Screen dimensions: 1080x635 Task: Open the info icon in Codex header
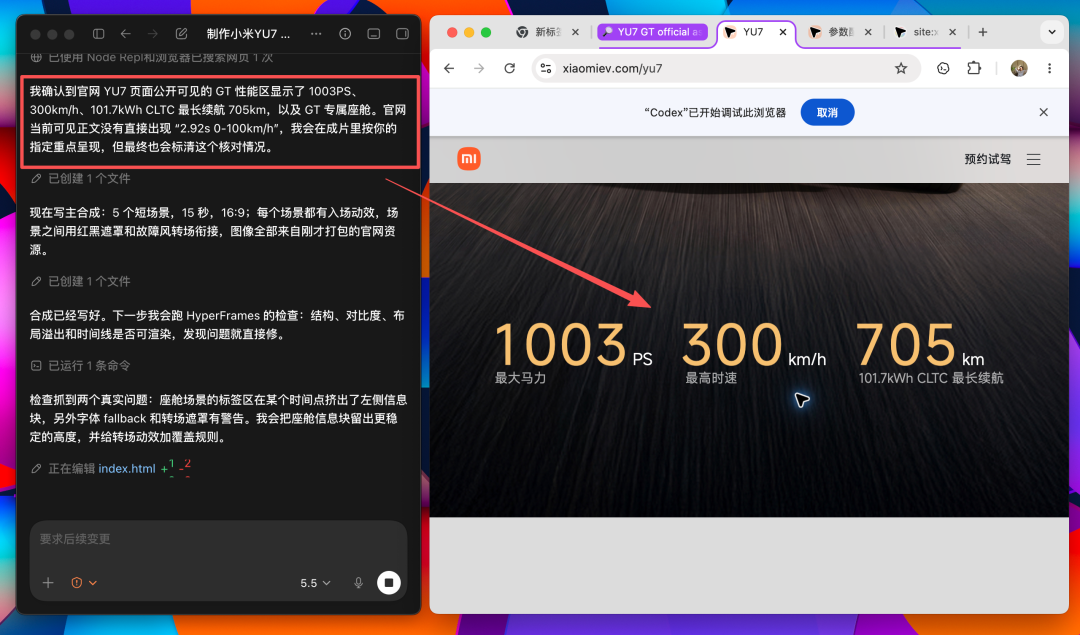(x=345, y=34)
